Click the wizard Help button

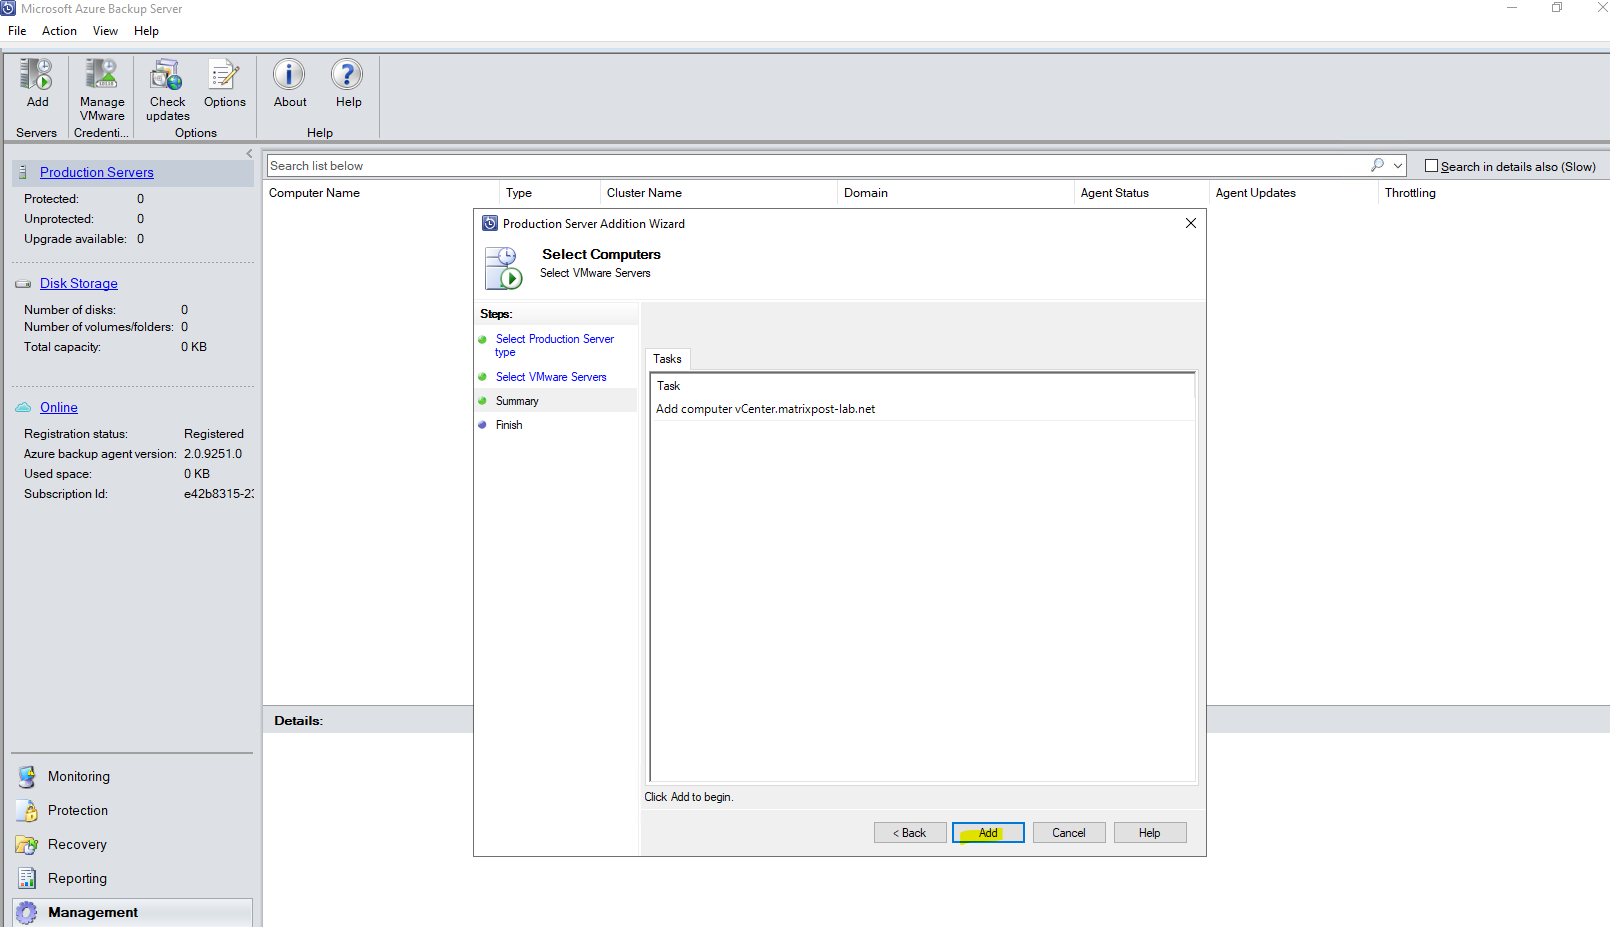(1150, 833)
